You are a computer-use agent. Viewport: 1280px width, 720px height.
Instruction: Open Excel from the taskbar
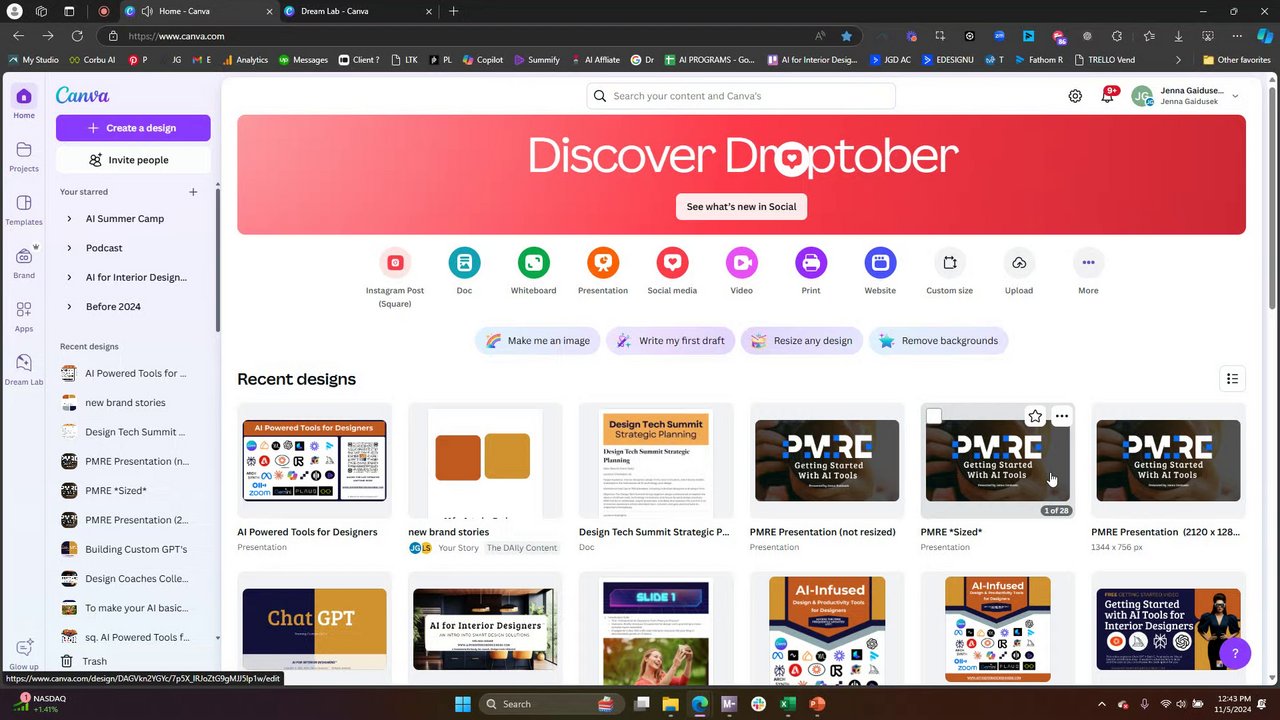point(787,704)
